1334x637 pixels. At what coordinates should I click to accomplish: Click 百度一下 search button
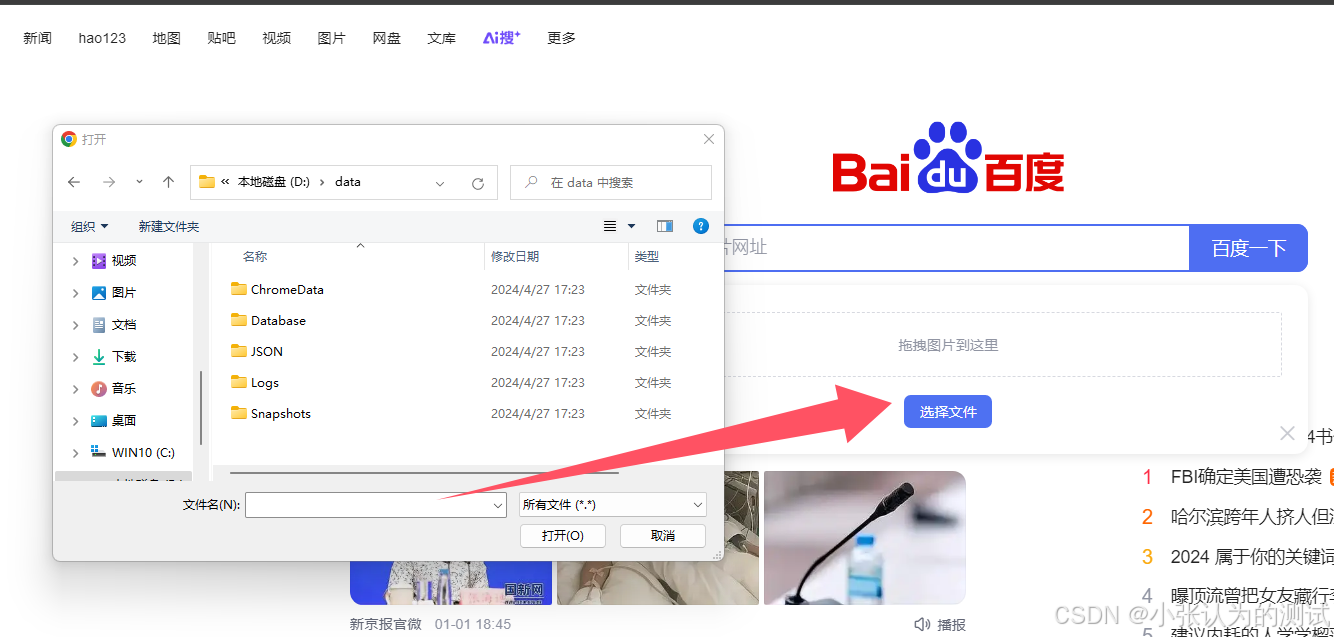(x=1248, y=248)
